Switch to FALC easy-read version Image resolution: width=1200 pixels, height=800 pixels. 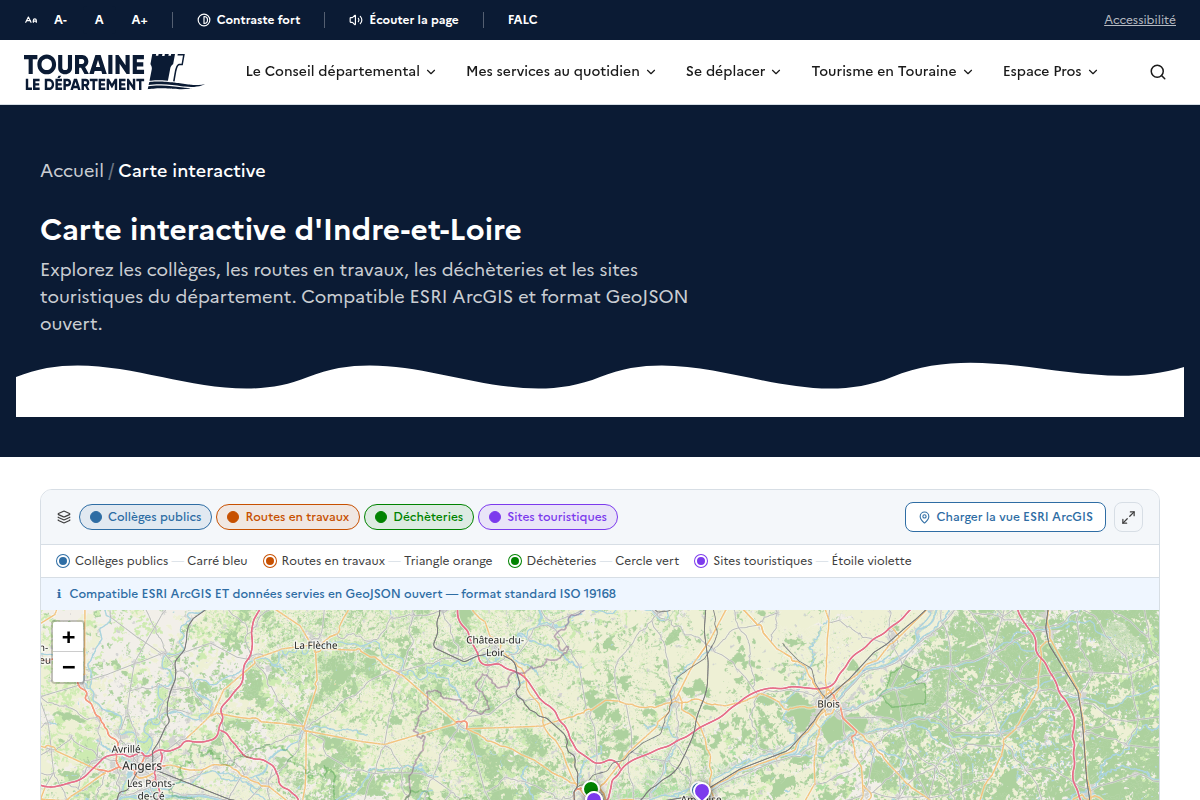(x=522, y=20)
